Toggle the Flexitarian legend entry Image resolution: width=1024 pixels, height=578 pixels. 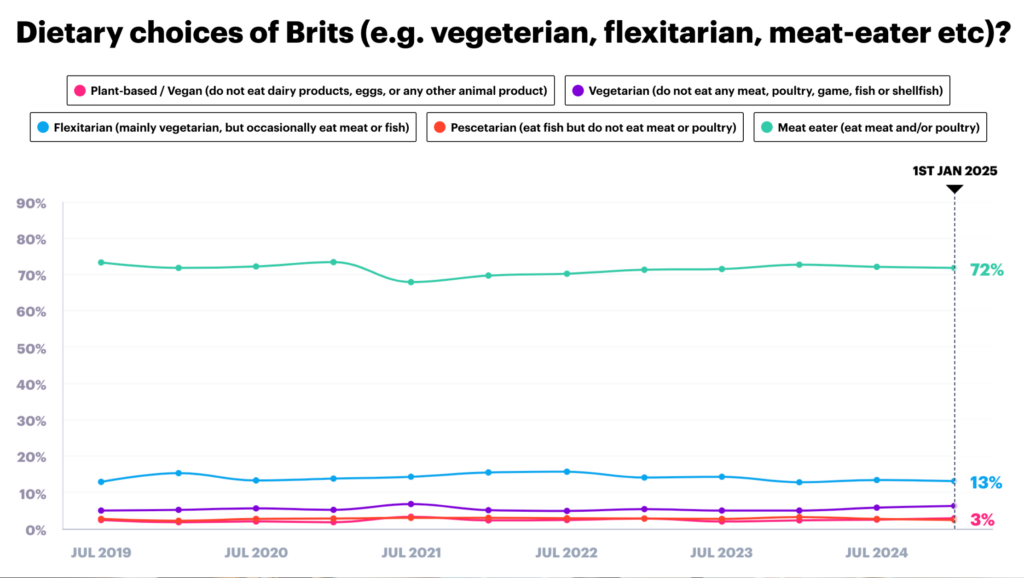coord(223,127)
